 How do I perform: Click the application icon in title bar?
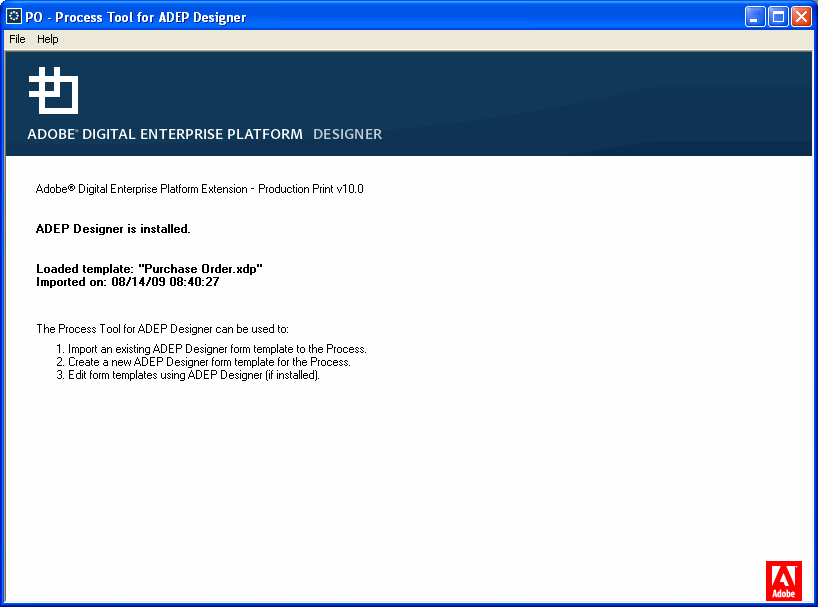coord(14,17)
